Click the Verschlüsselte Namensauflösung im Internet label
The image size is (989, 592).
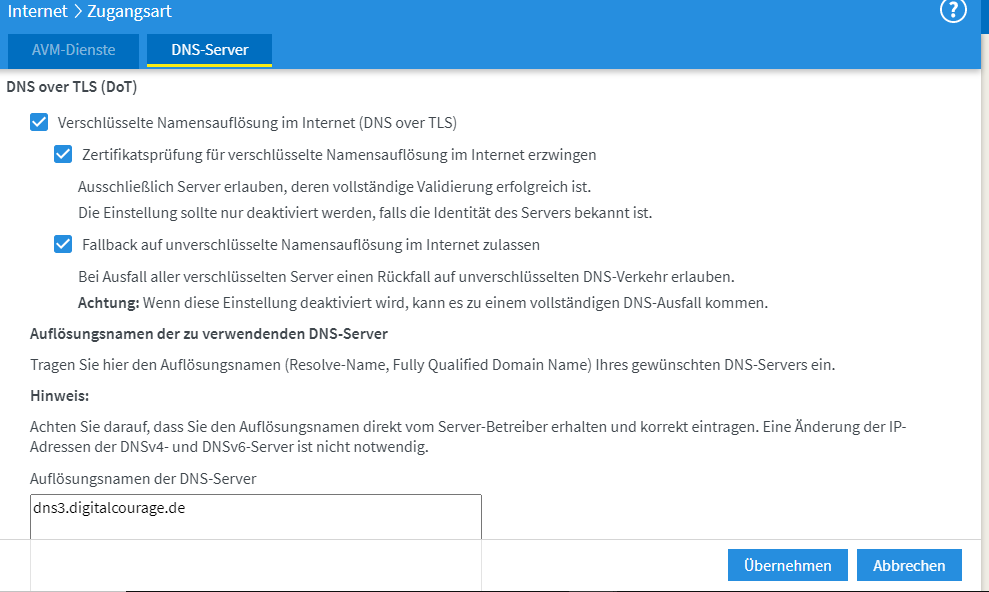click(257, 123)
